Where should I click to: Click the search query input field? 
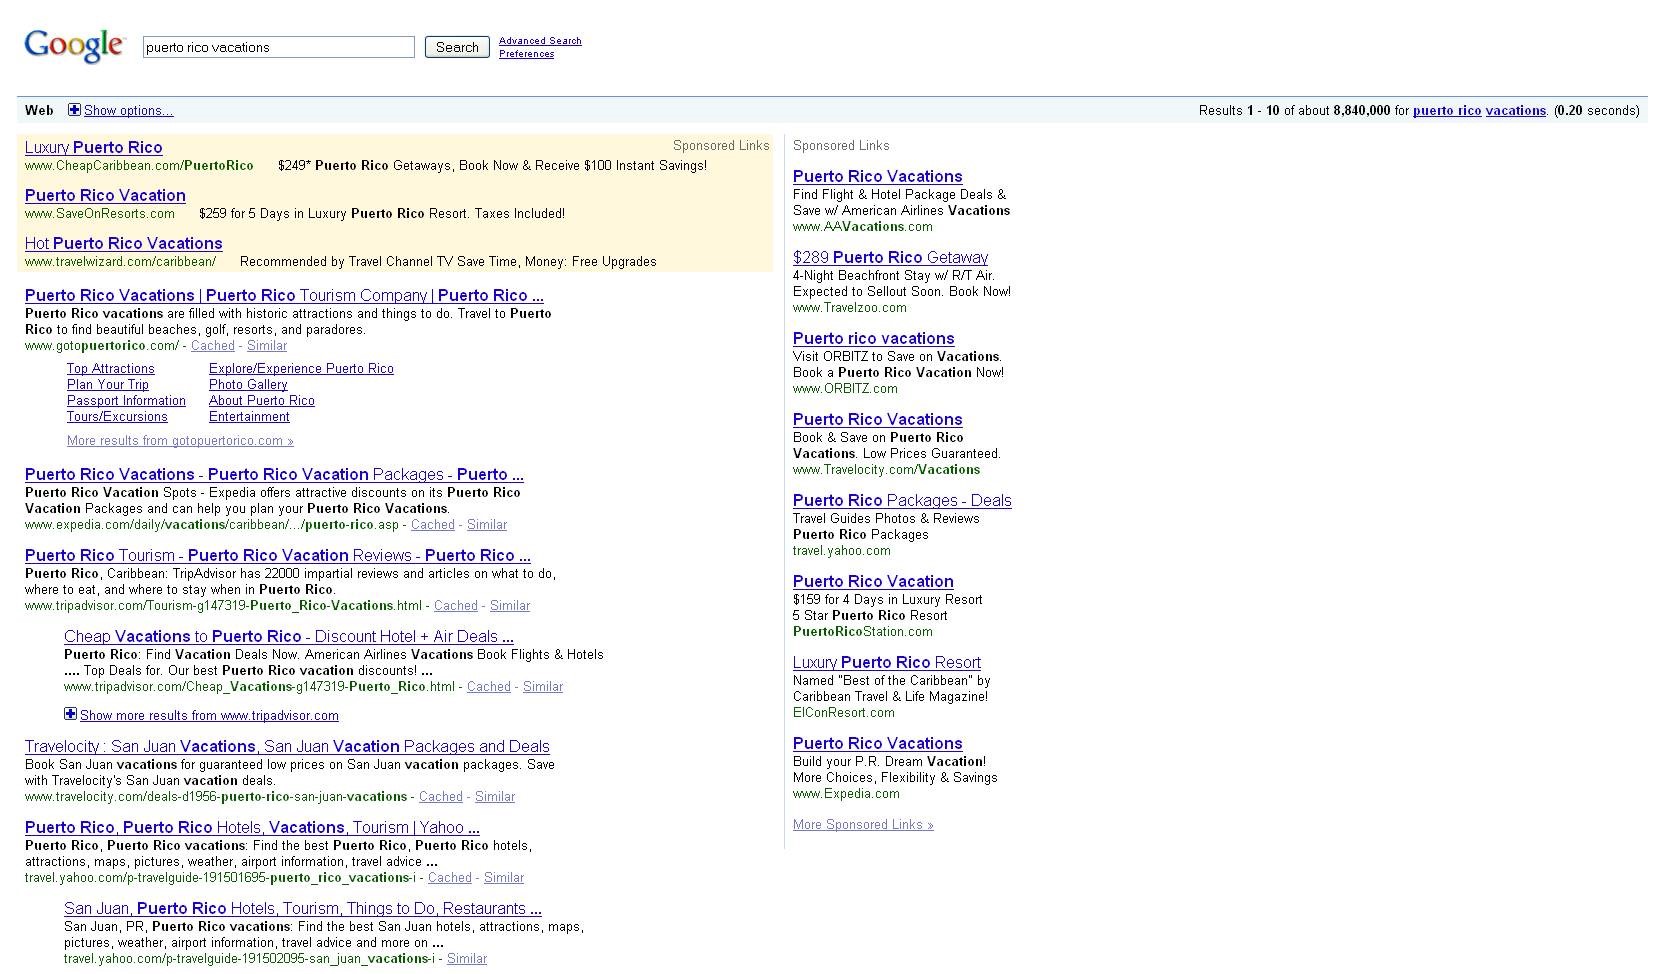click(278, 47)
